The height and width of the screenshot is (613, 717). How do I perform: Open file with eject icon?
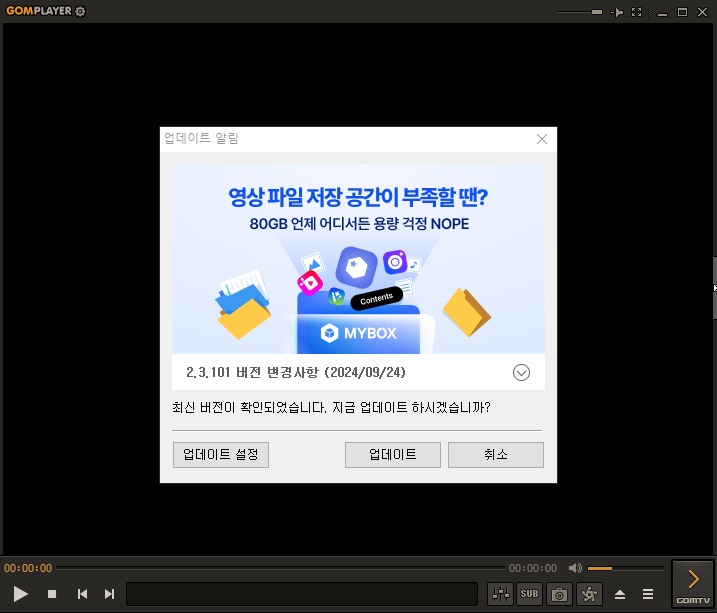click(x=620, y=594)
